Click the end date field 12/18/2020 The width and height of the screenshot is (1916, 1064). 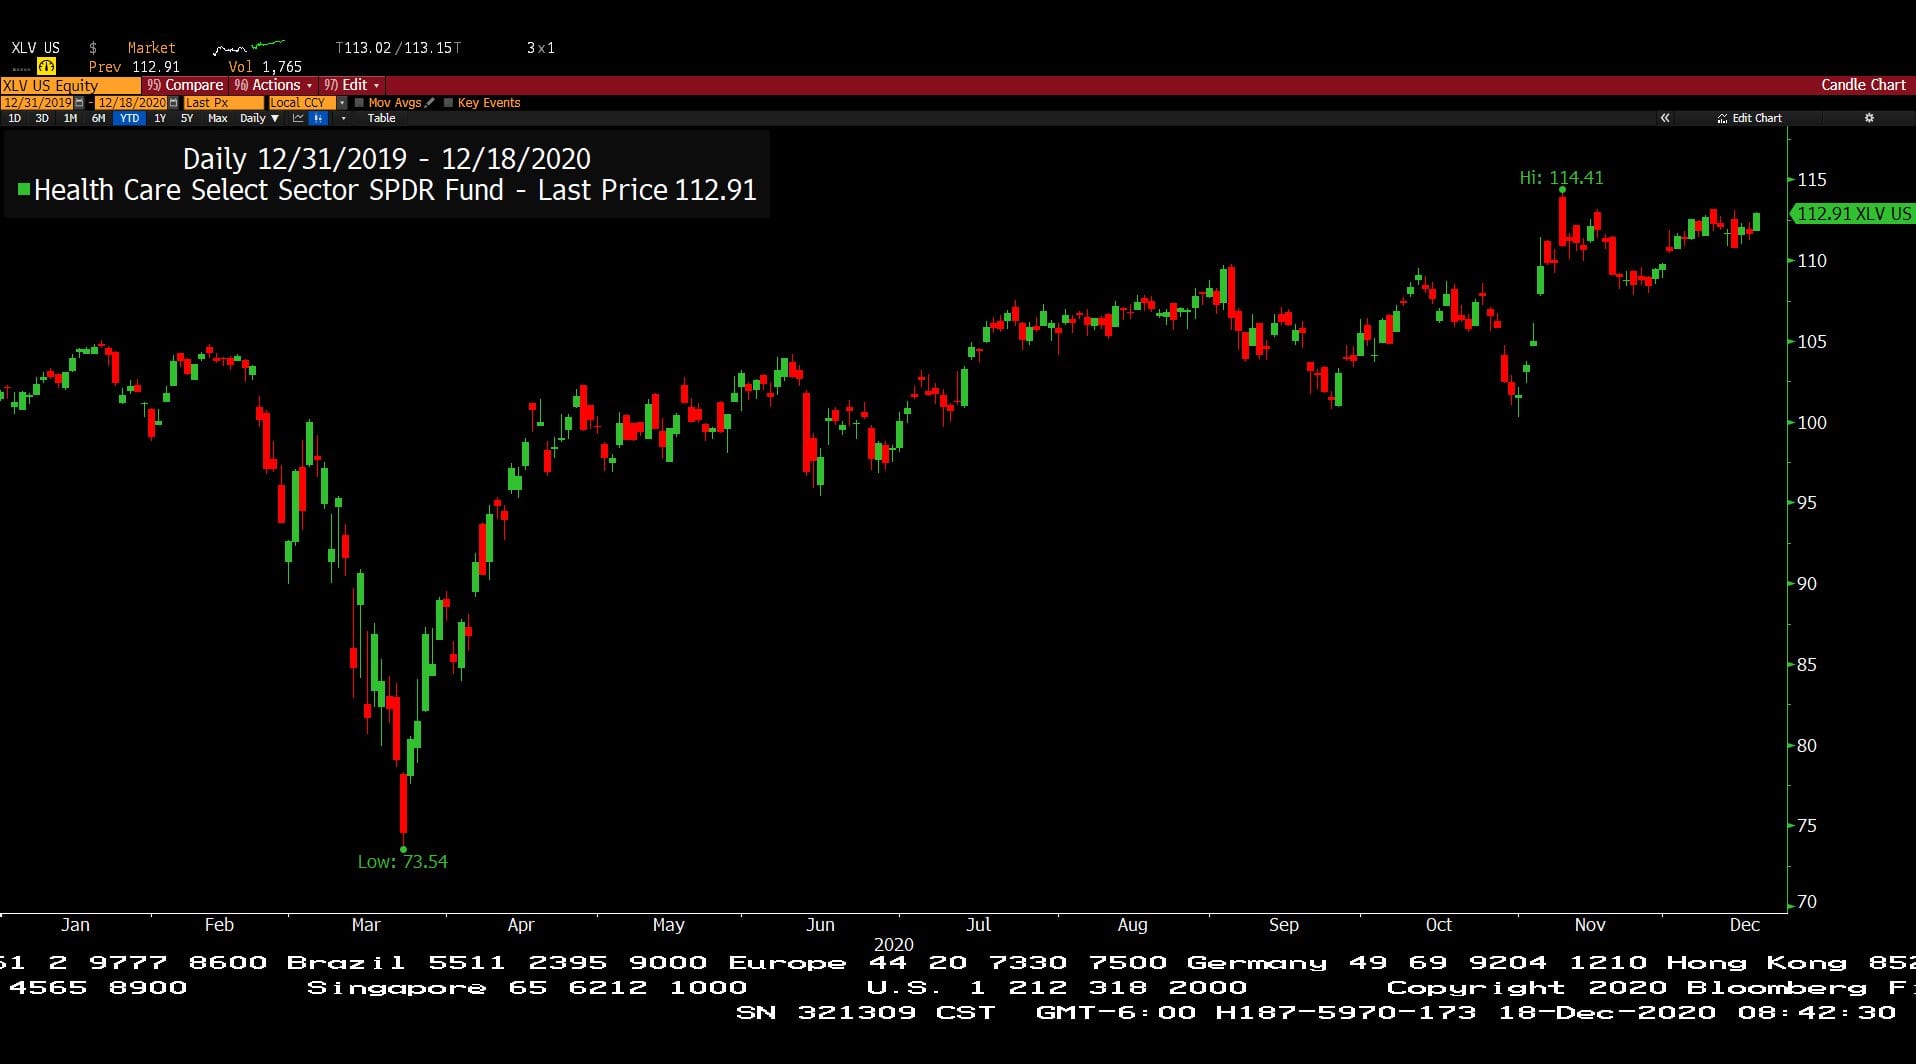point(131,102)
